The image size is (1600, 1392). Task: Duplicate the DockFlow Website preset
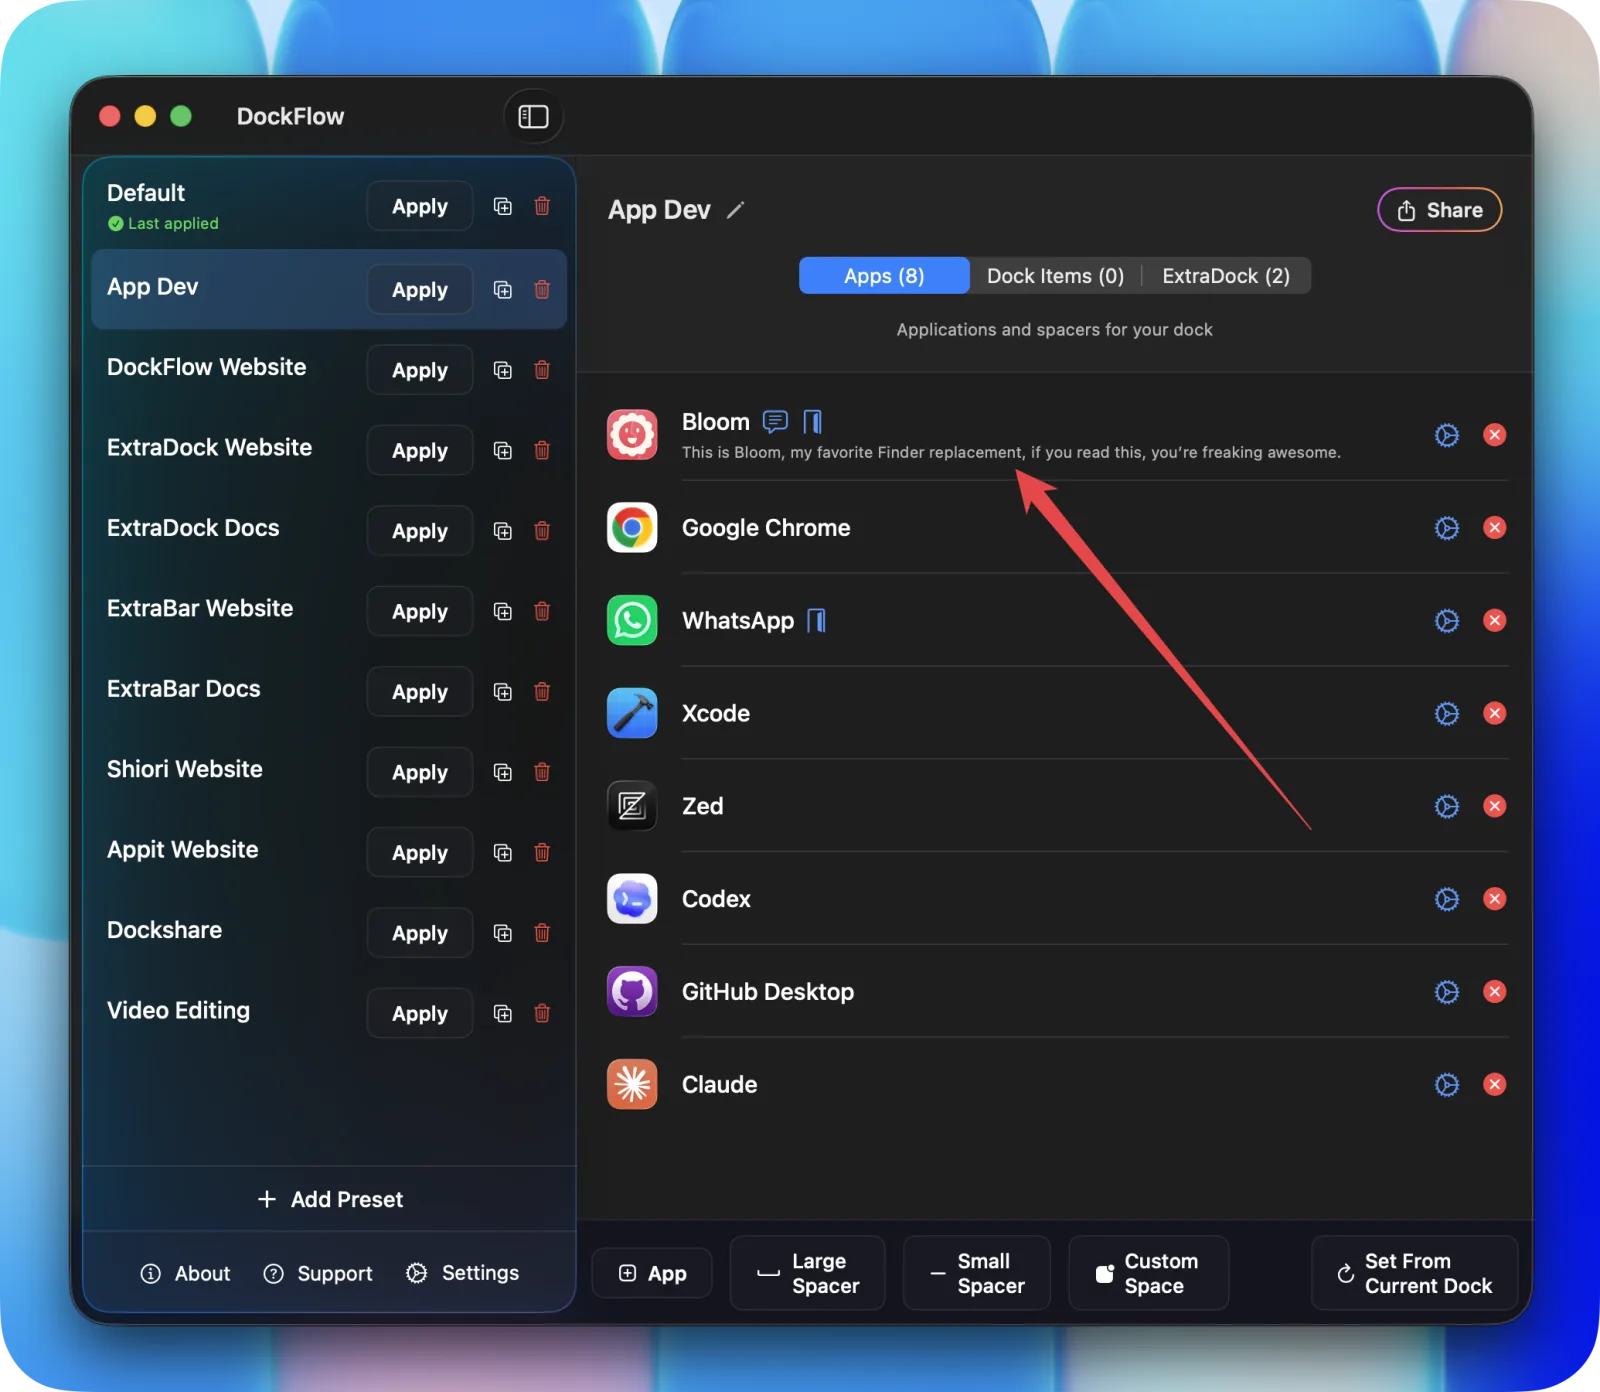click(503, 370)
